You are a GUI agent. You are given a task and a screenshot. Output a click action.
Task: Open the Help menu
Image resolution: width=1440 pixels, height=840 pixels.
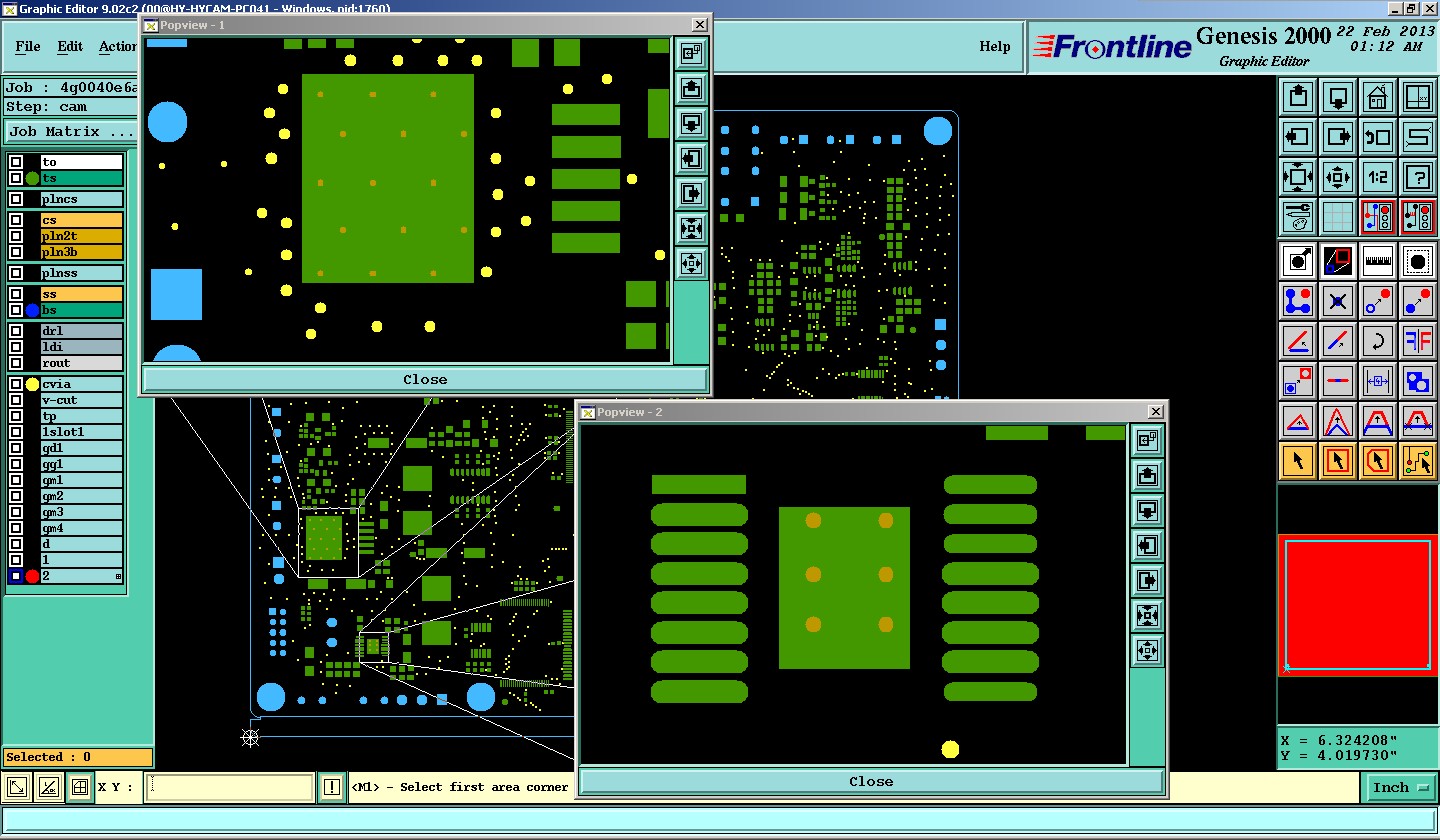[x=994, y=46]
